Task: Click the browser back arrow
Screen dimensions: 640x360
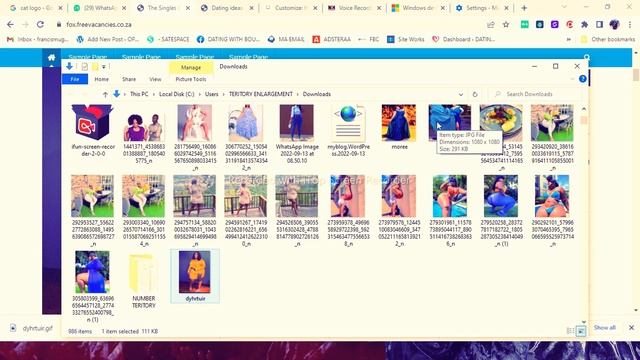Action: [x=10, y=24]
